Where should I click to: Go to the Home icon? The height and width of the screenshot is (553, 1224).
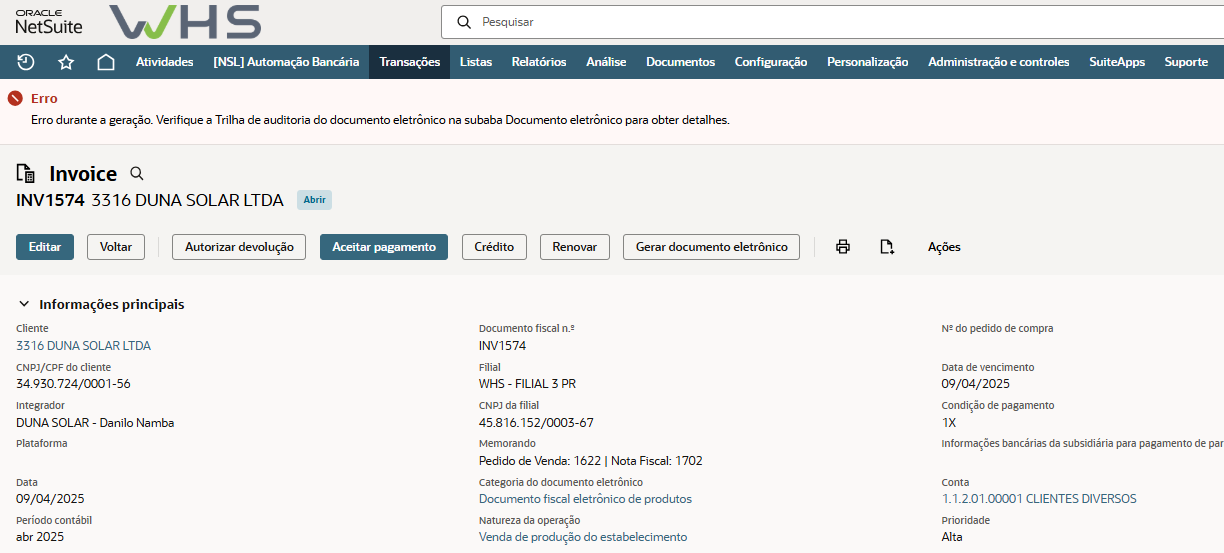pos(106,62)
